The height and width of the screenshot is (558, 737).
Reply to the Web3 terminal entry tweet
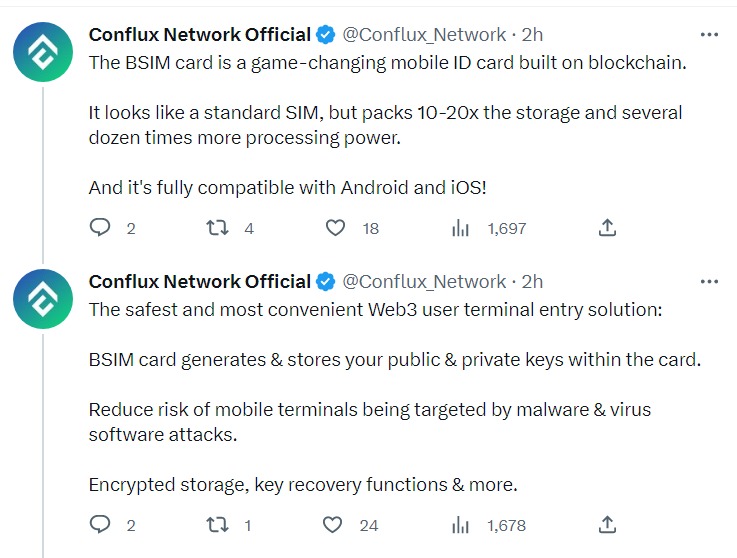(x=100, y=525)
